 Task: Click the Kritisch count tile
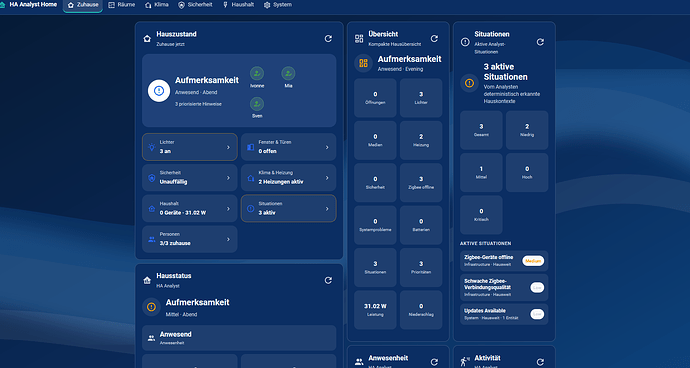481,215
